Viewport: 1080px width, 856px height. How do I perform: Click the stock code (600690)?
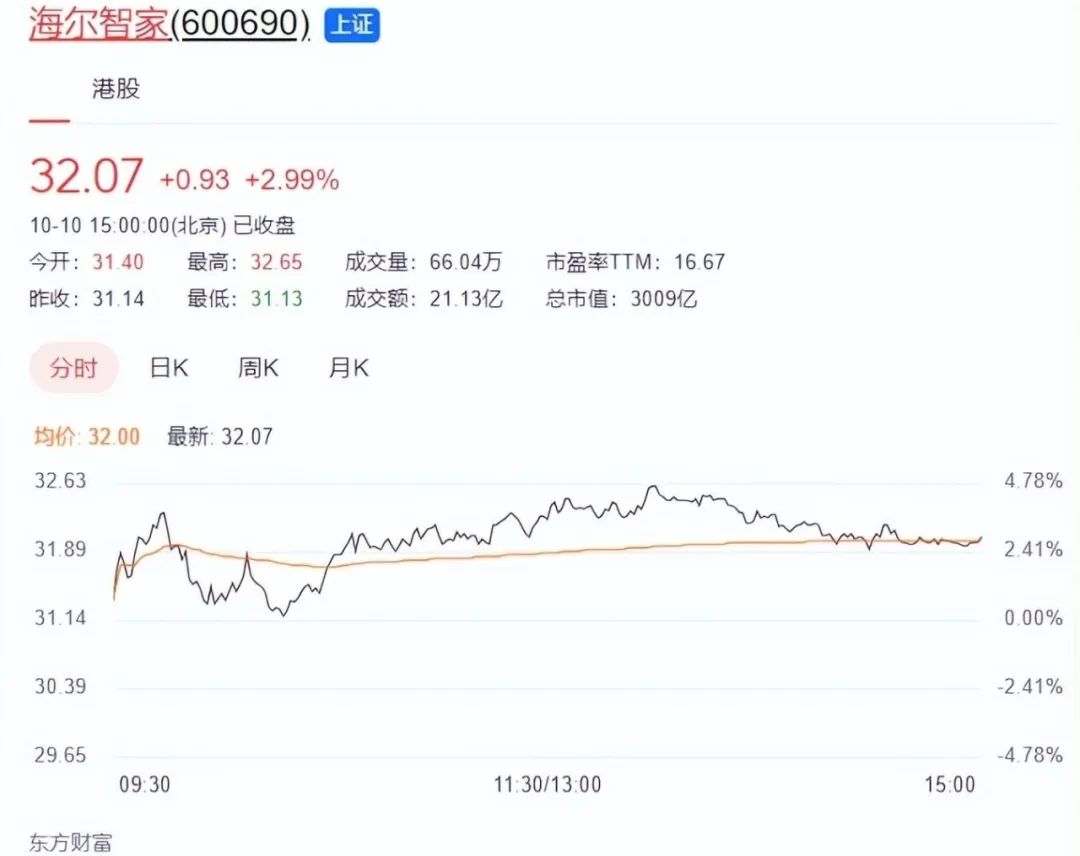(x=240, y=23)
